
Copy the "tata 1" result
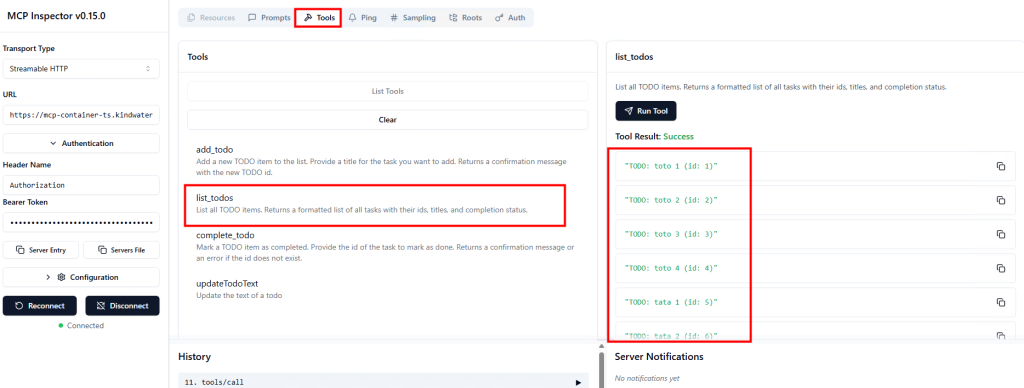pyautogui.click(x=1000, y=302)
